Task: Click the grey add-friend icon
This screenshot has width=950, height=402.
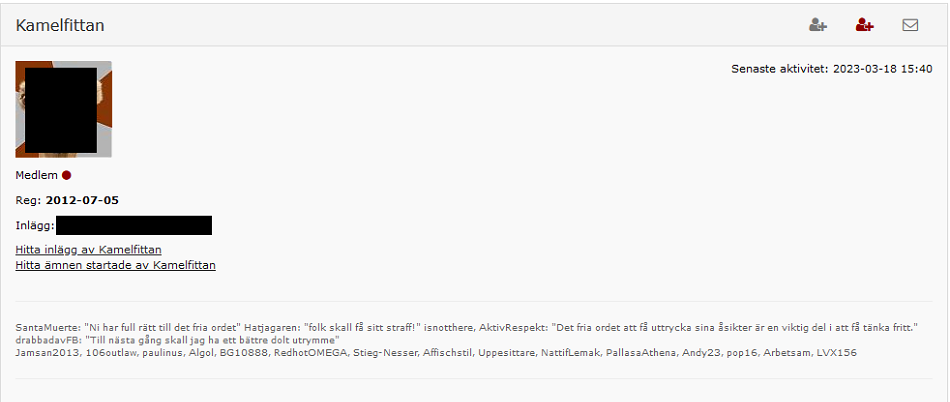Action: (x=818, y=25)
